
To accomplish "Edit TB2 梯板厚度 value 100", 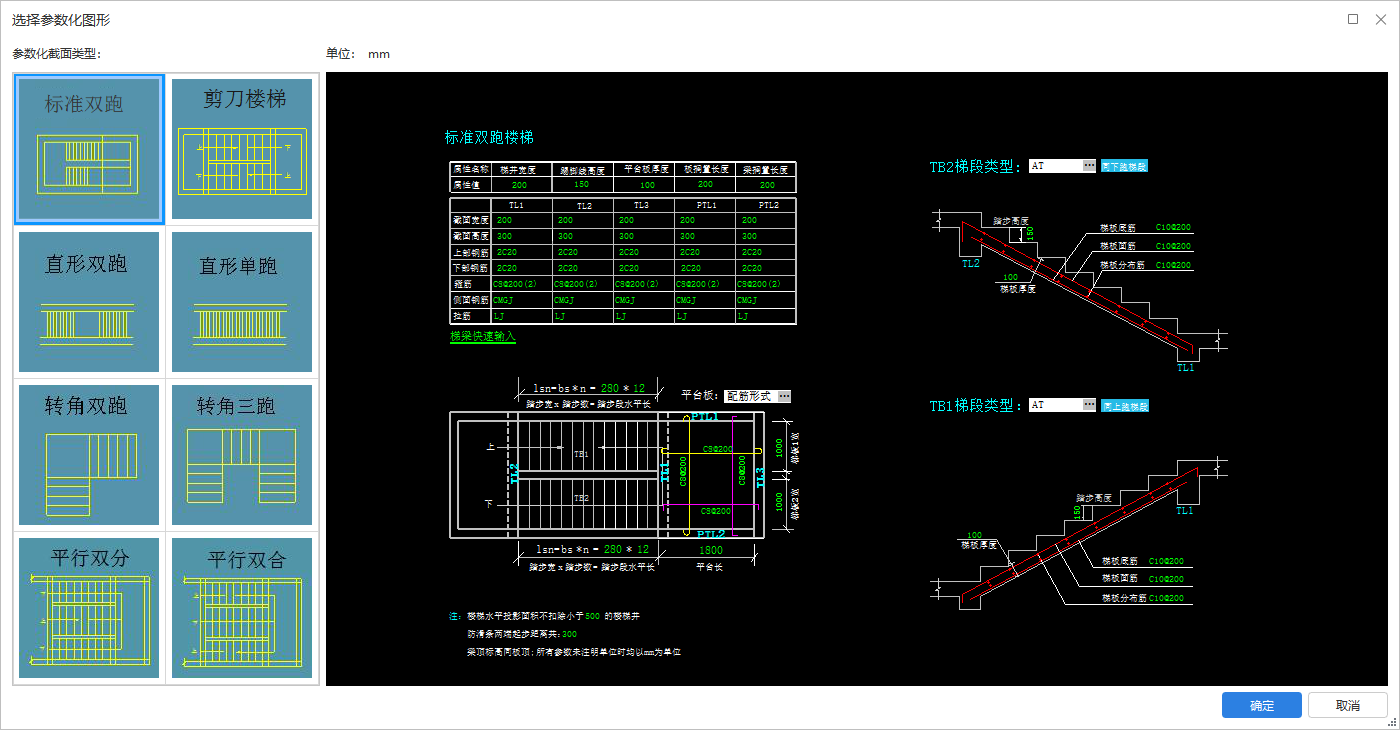I will tap(1011, 277).
